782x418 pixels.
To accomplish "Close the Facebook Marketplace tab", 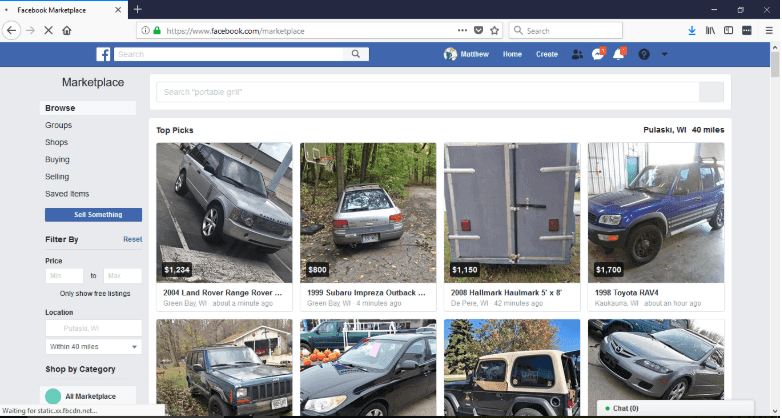I will (x=118, y=10).
